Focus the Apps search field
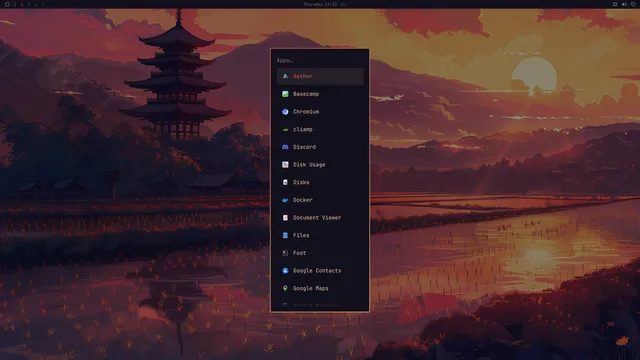 point(320,60)
